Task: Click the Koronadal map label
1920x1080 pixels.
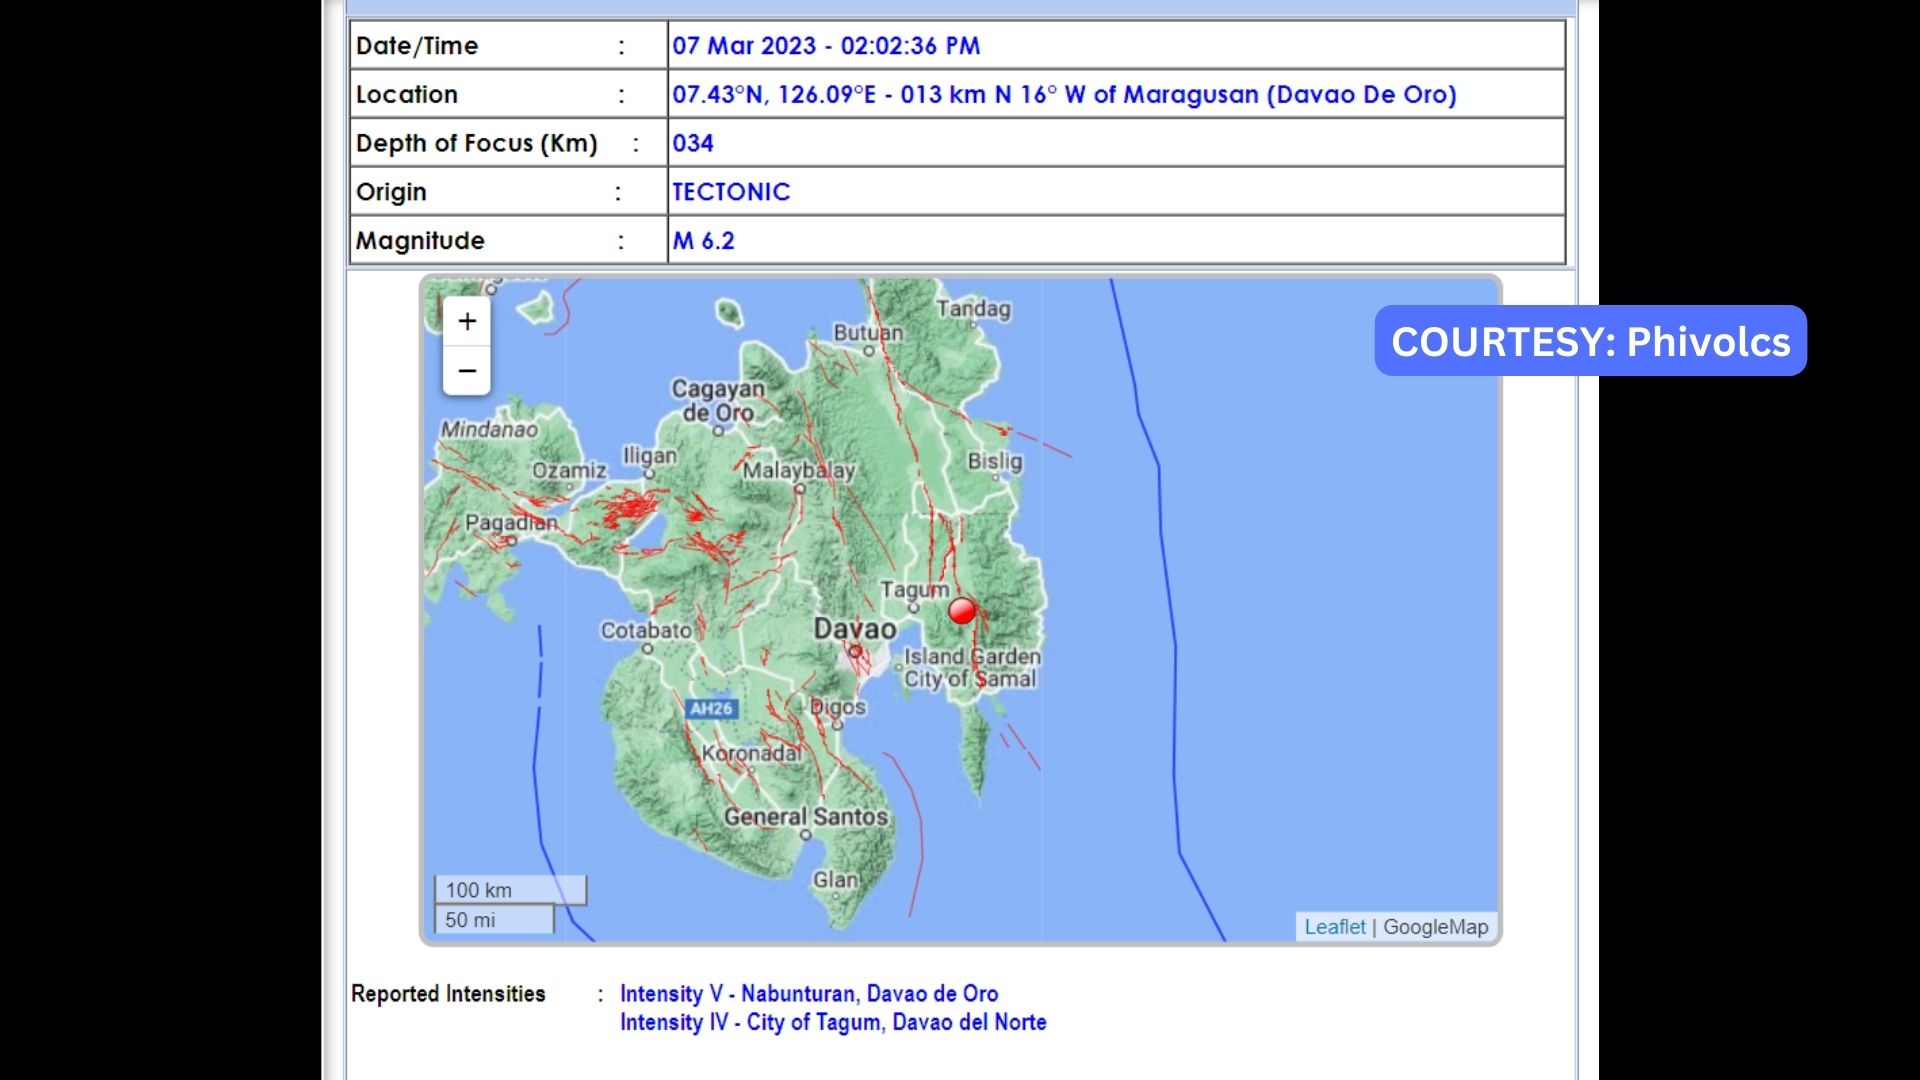Action: [752, 753]
